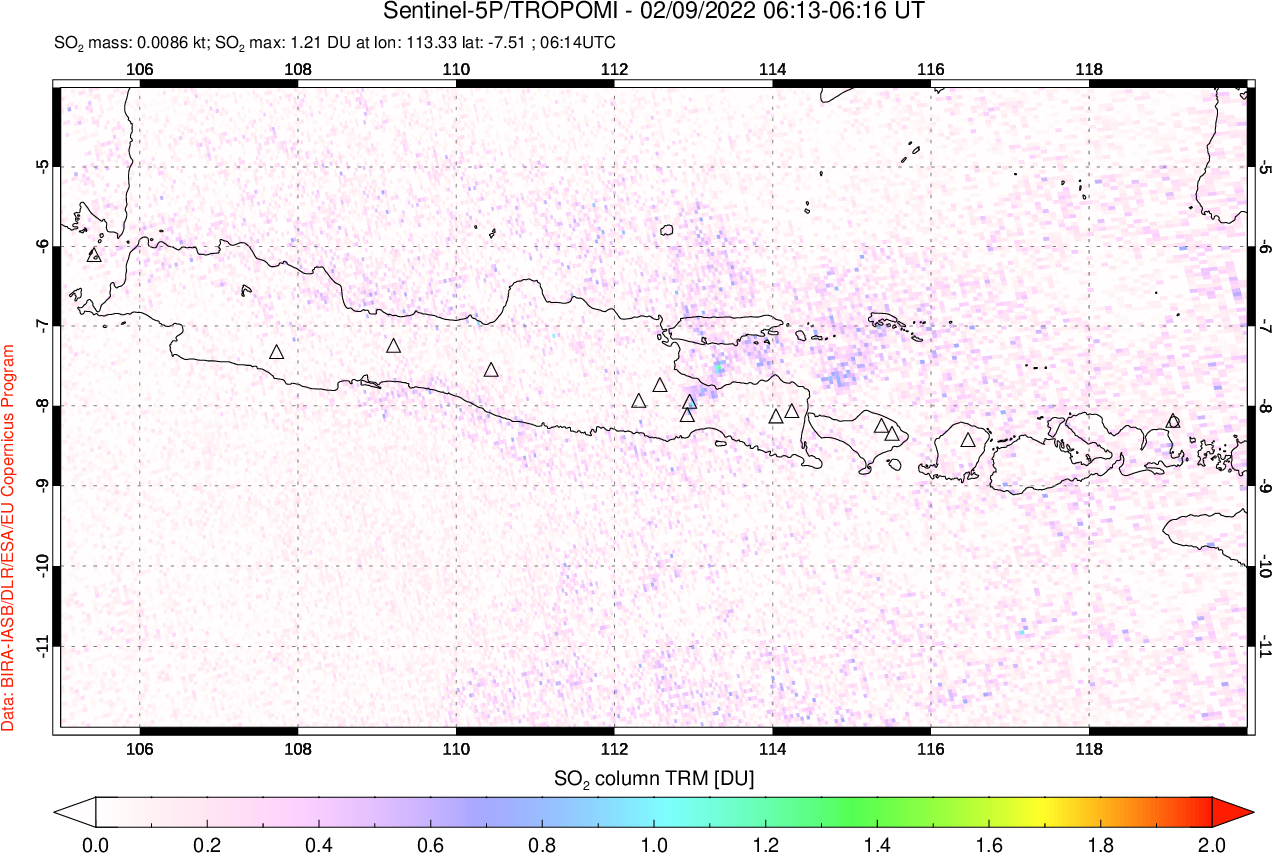Click the "-11" latitude label on the left axis
Image resolution: width=1272 pixels, height=853 pixels.
43,646
